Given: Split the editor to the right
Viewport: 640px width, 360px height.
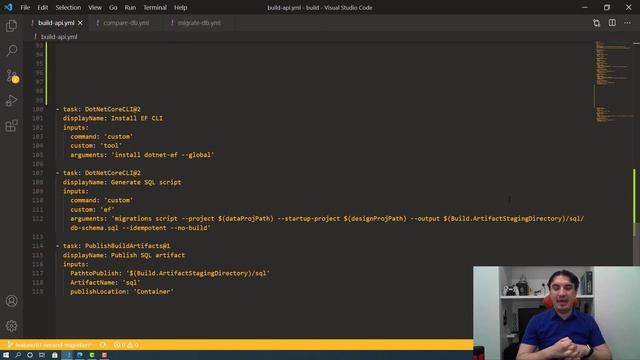Looking at the screenshot, I should 612,23.
